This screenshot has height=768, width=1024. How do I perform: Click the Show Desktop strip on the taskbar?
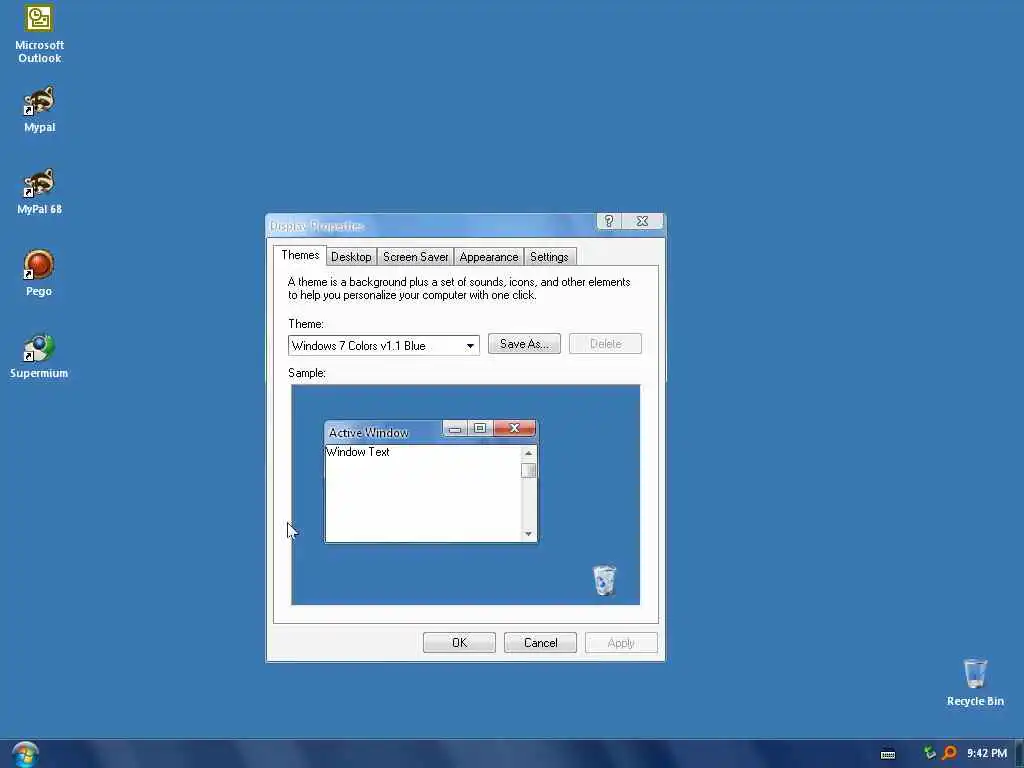[x=1019, y=754]
